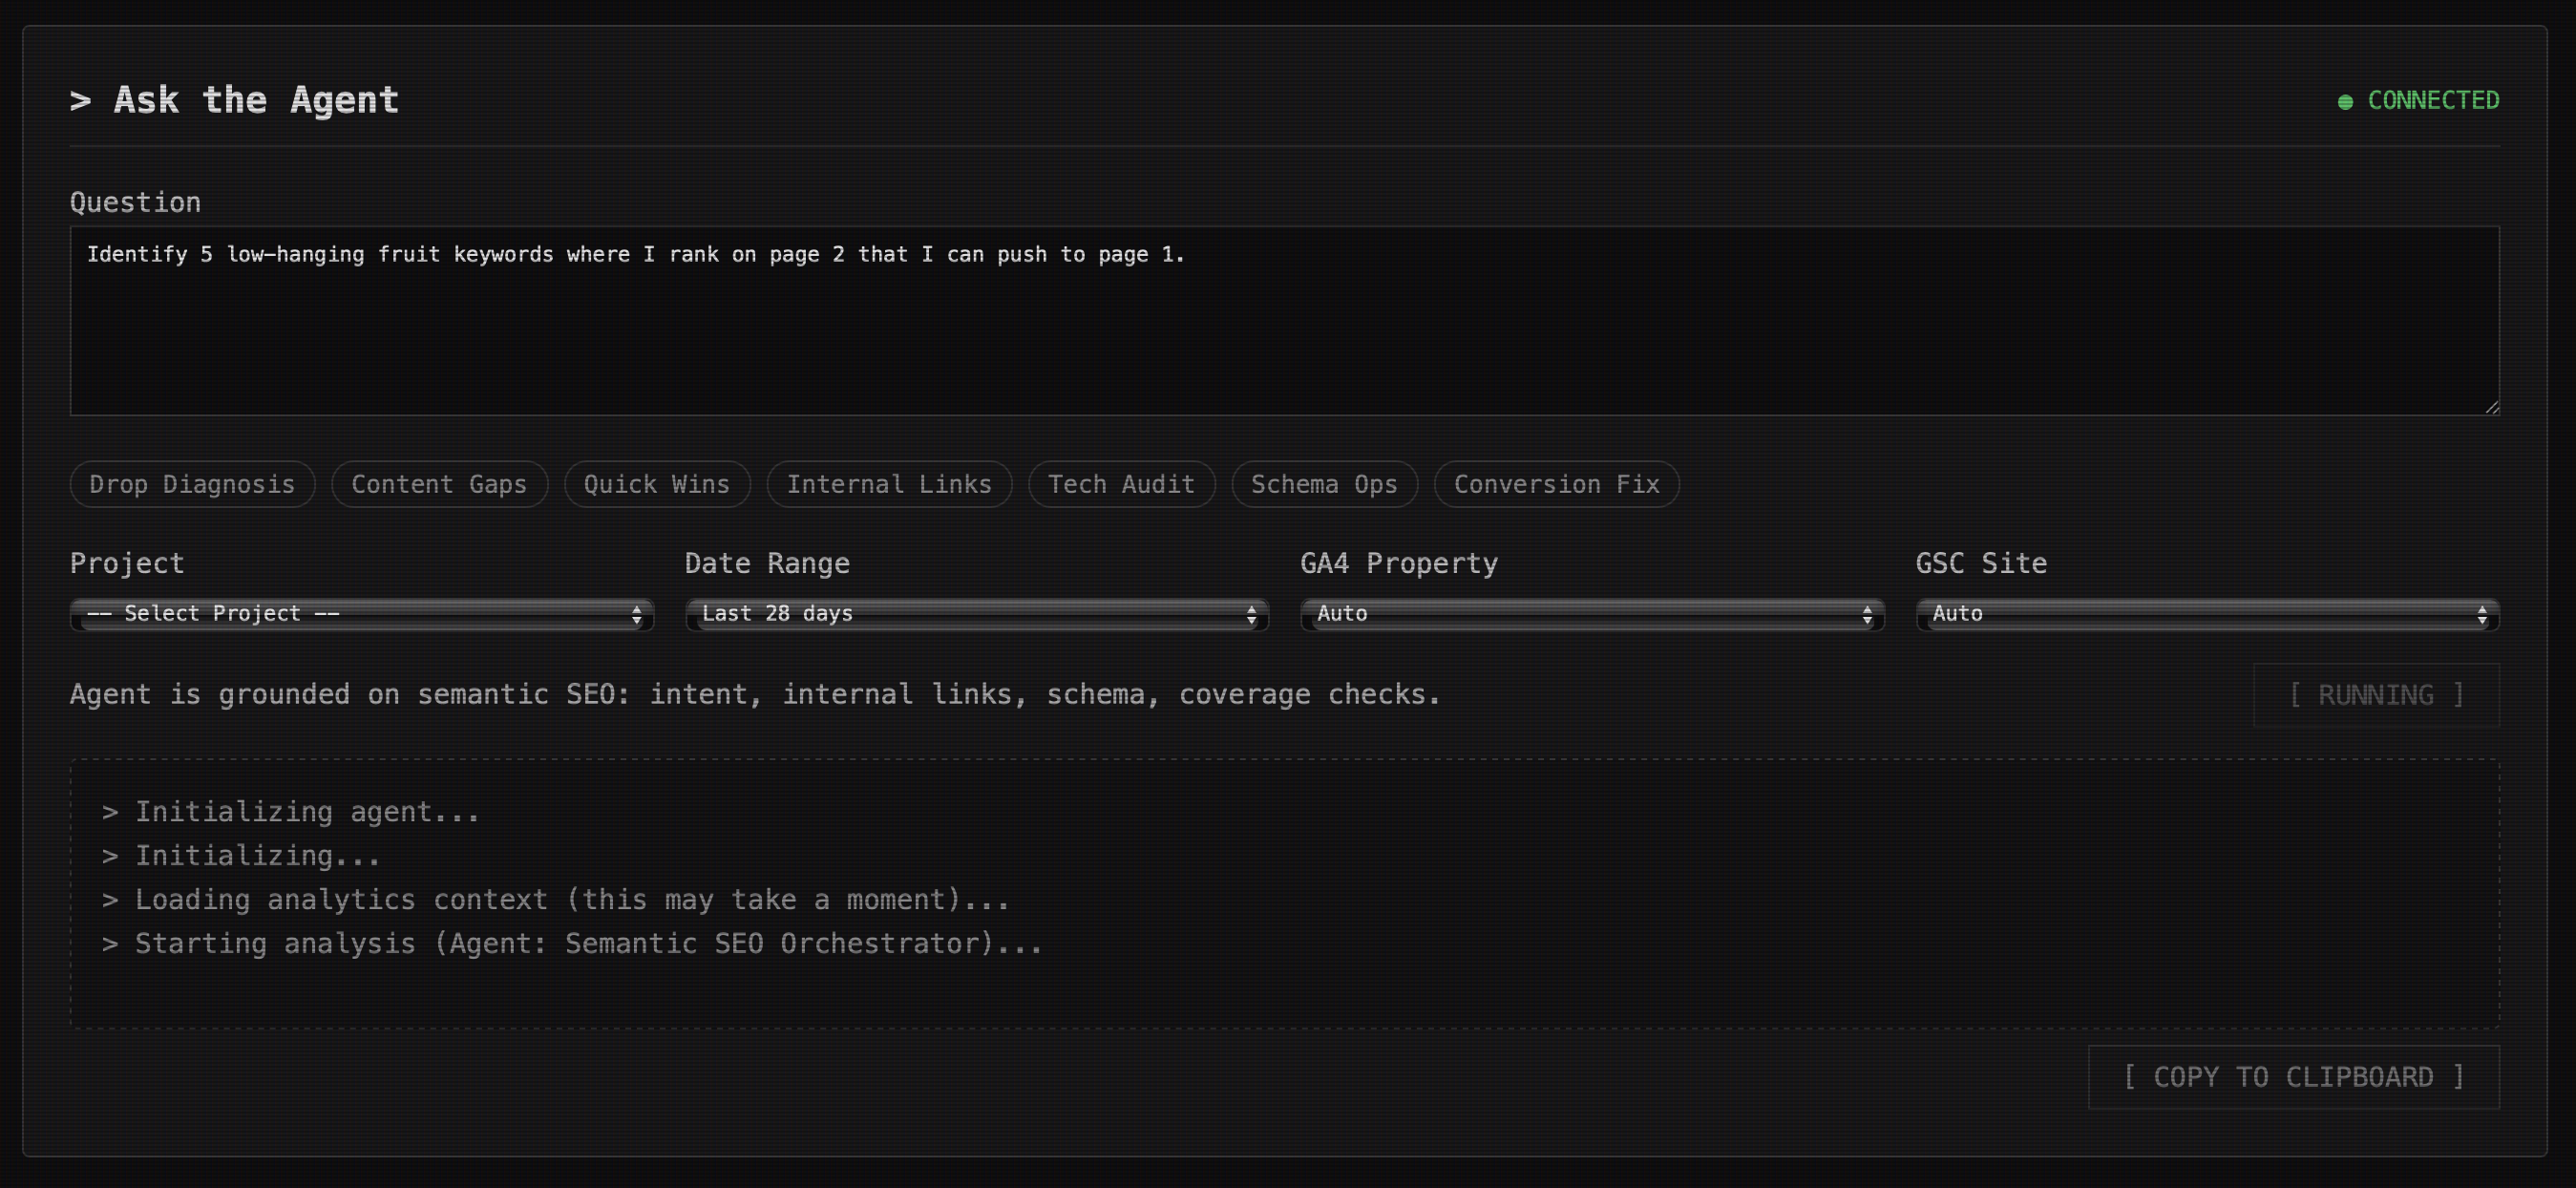2576x1188 pixels.
Task: Click the Ask the Agent header
Action: (x=233, y=99)
